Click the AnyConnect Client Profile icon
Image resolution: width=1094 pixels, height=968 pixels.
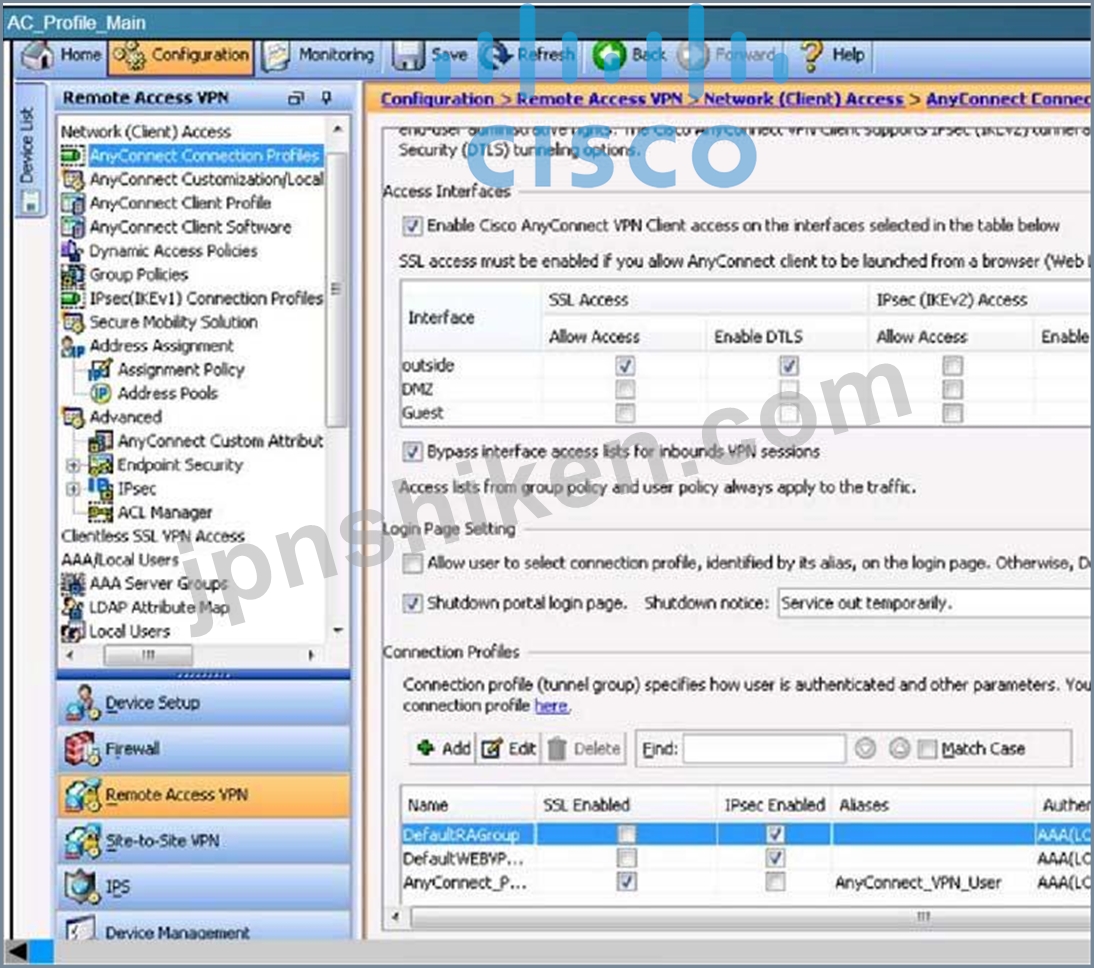click(x=73, y=203)
